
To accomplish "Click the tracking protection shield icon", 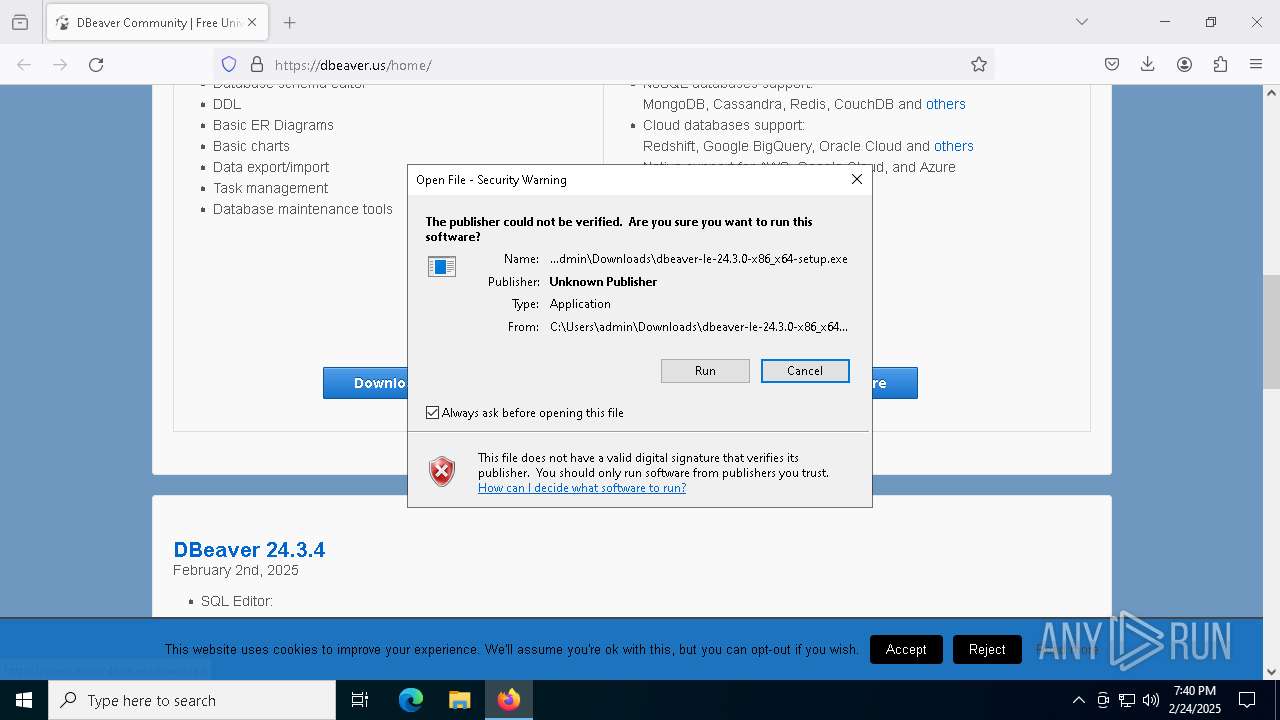I will (229, 65).
